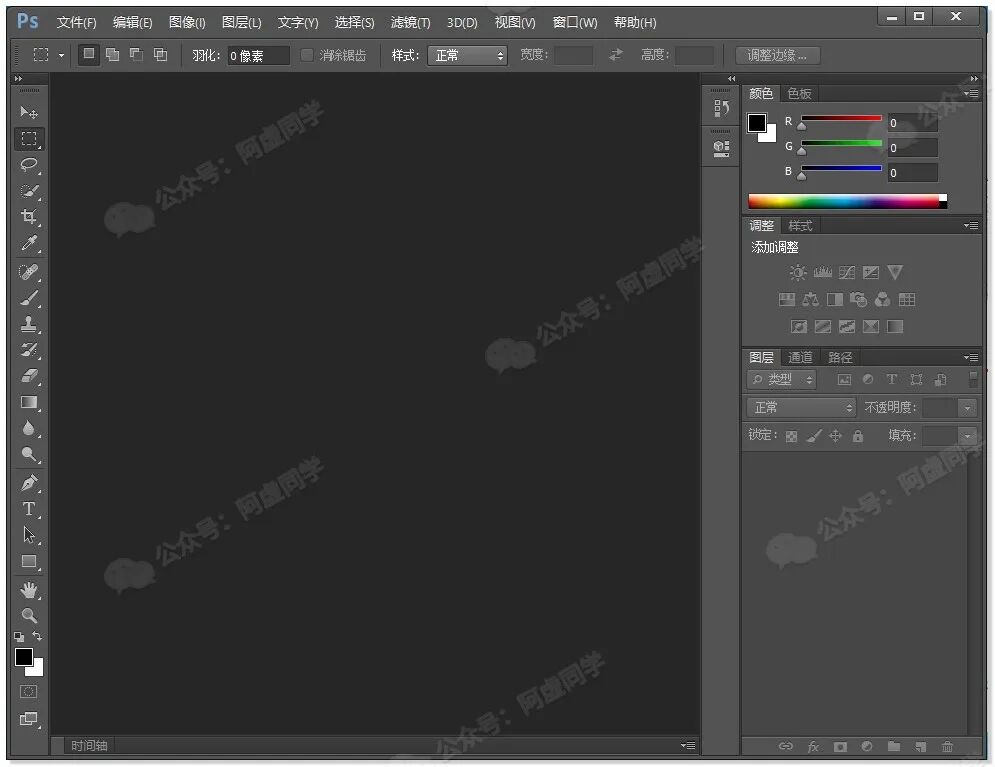The height and width of the screenshot is (767, 995).
Task: Toggle the anti-alias checkbox
Action: (307, 55)
